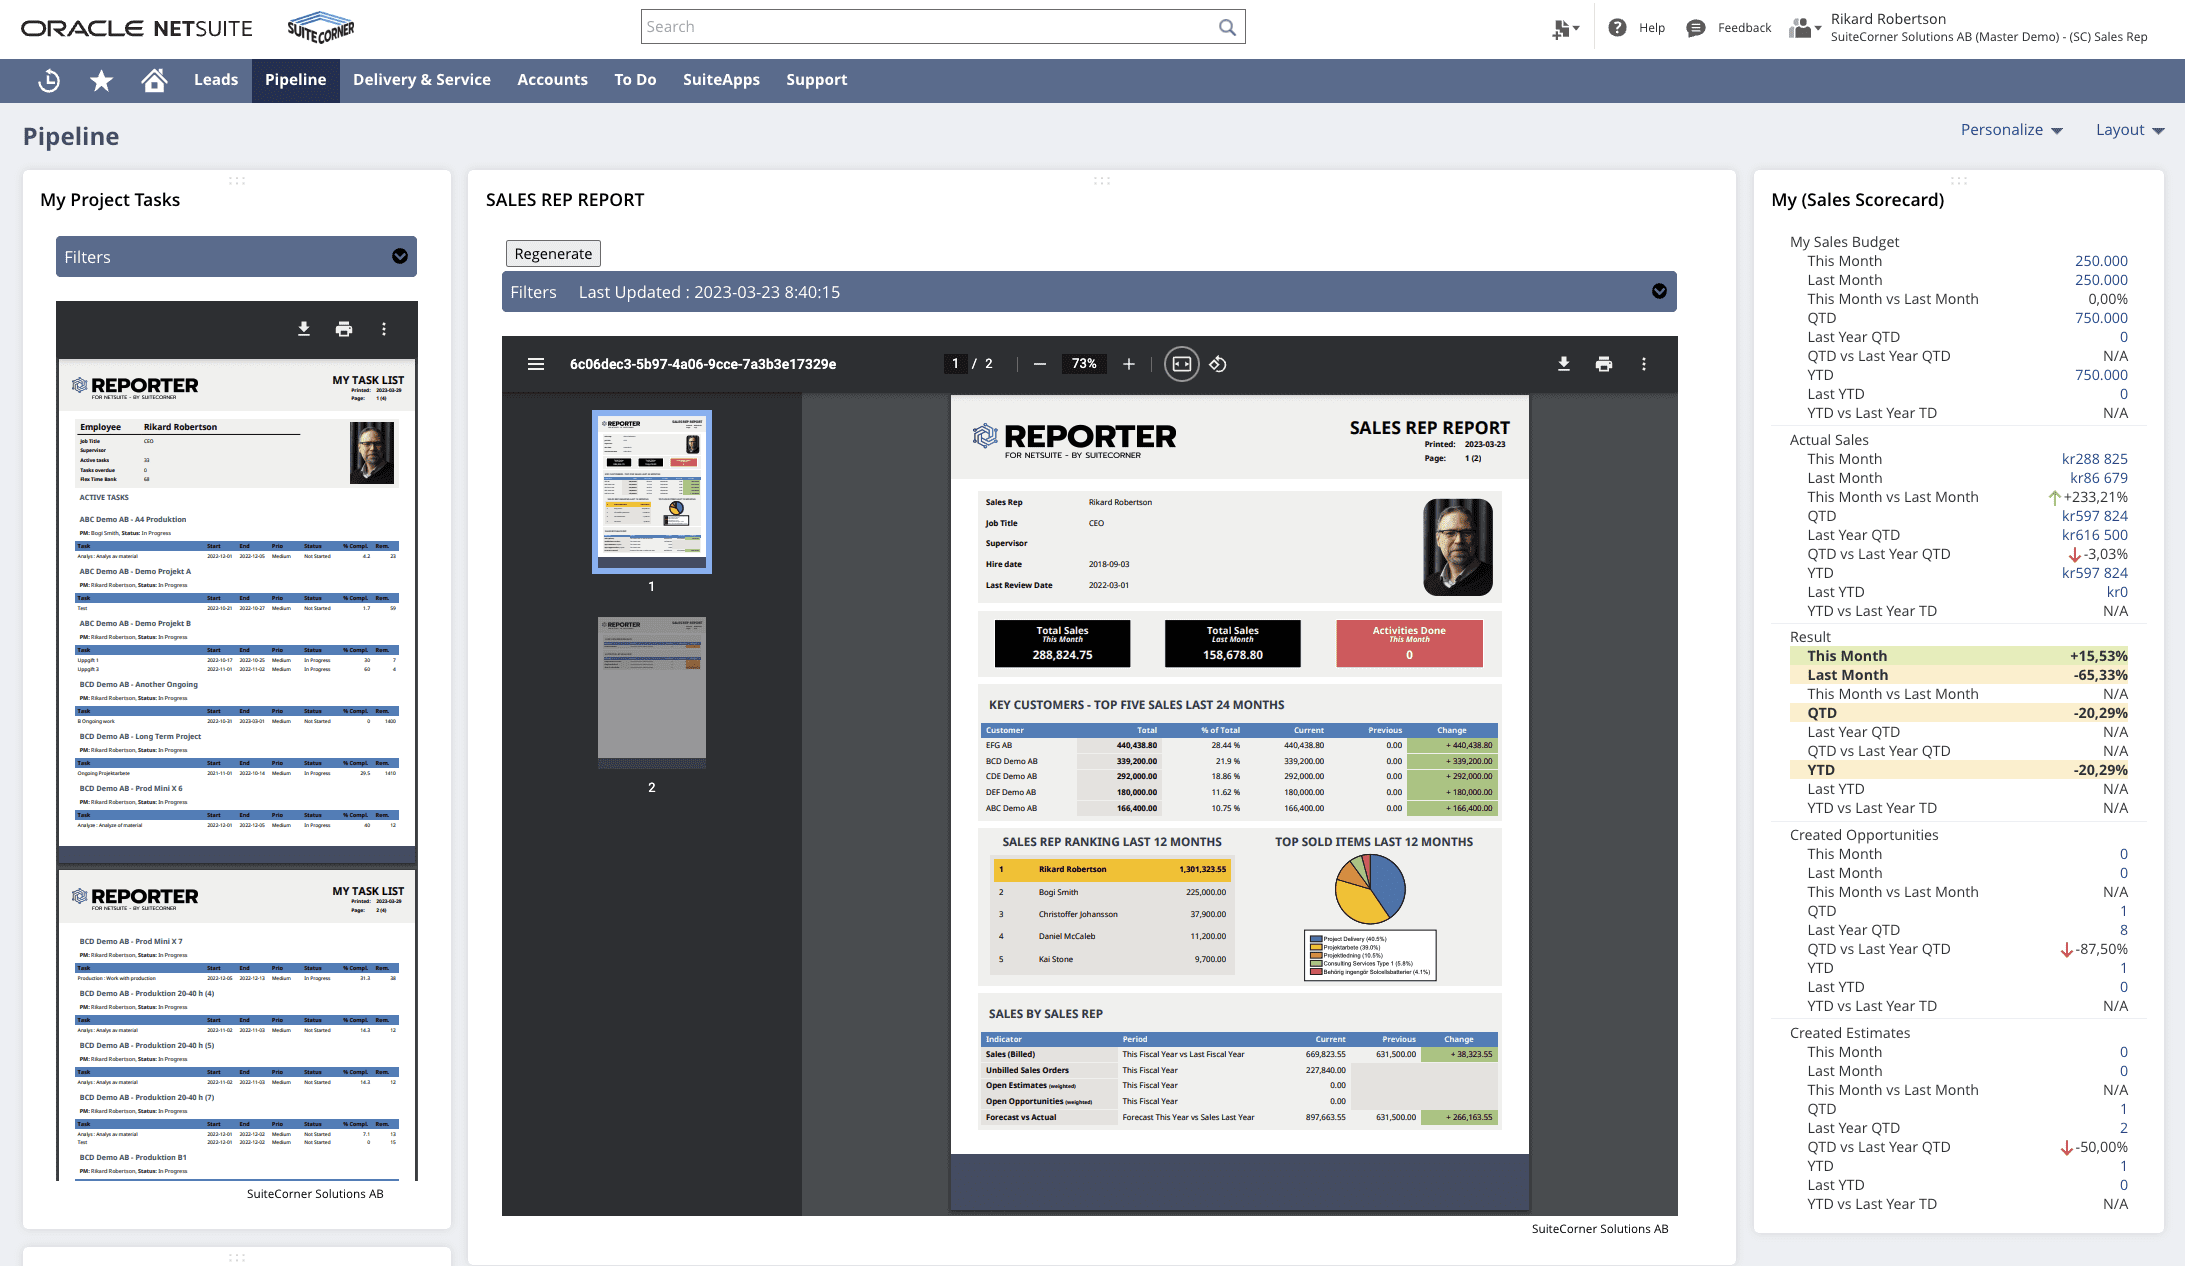
Task: Click the Top Sold Items pie chart
Action: coord(1370,889)
